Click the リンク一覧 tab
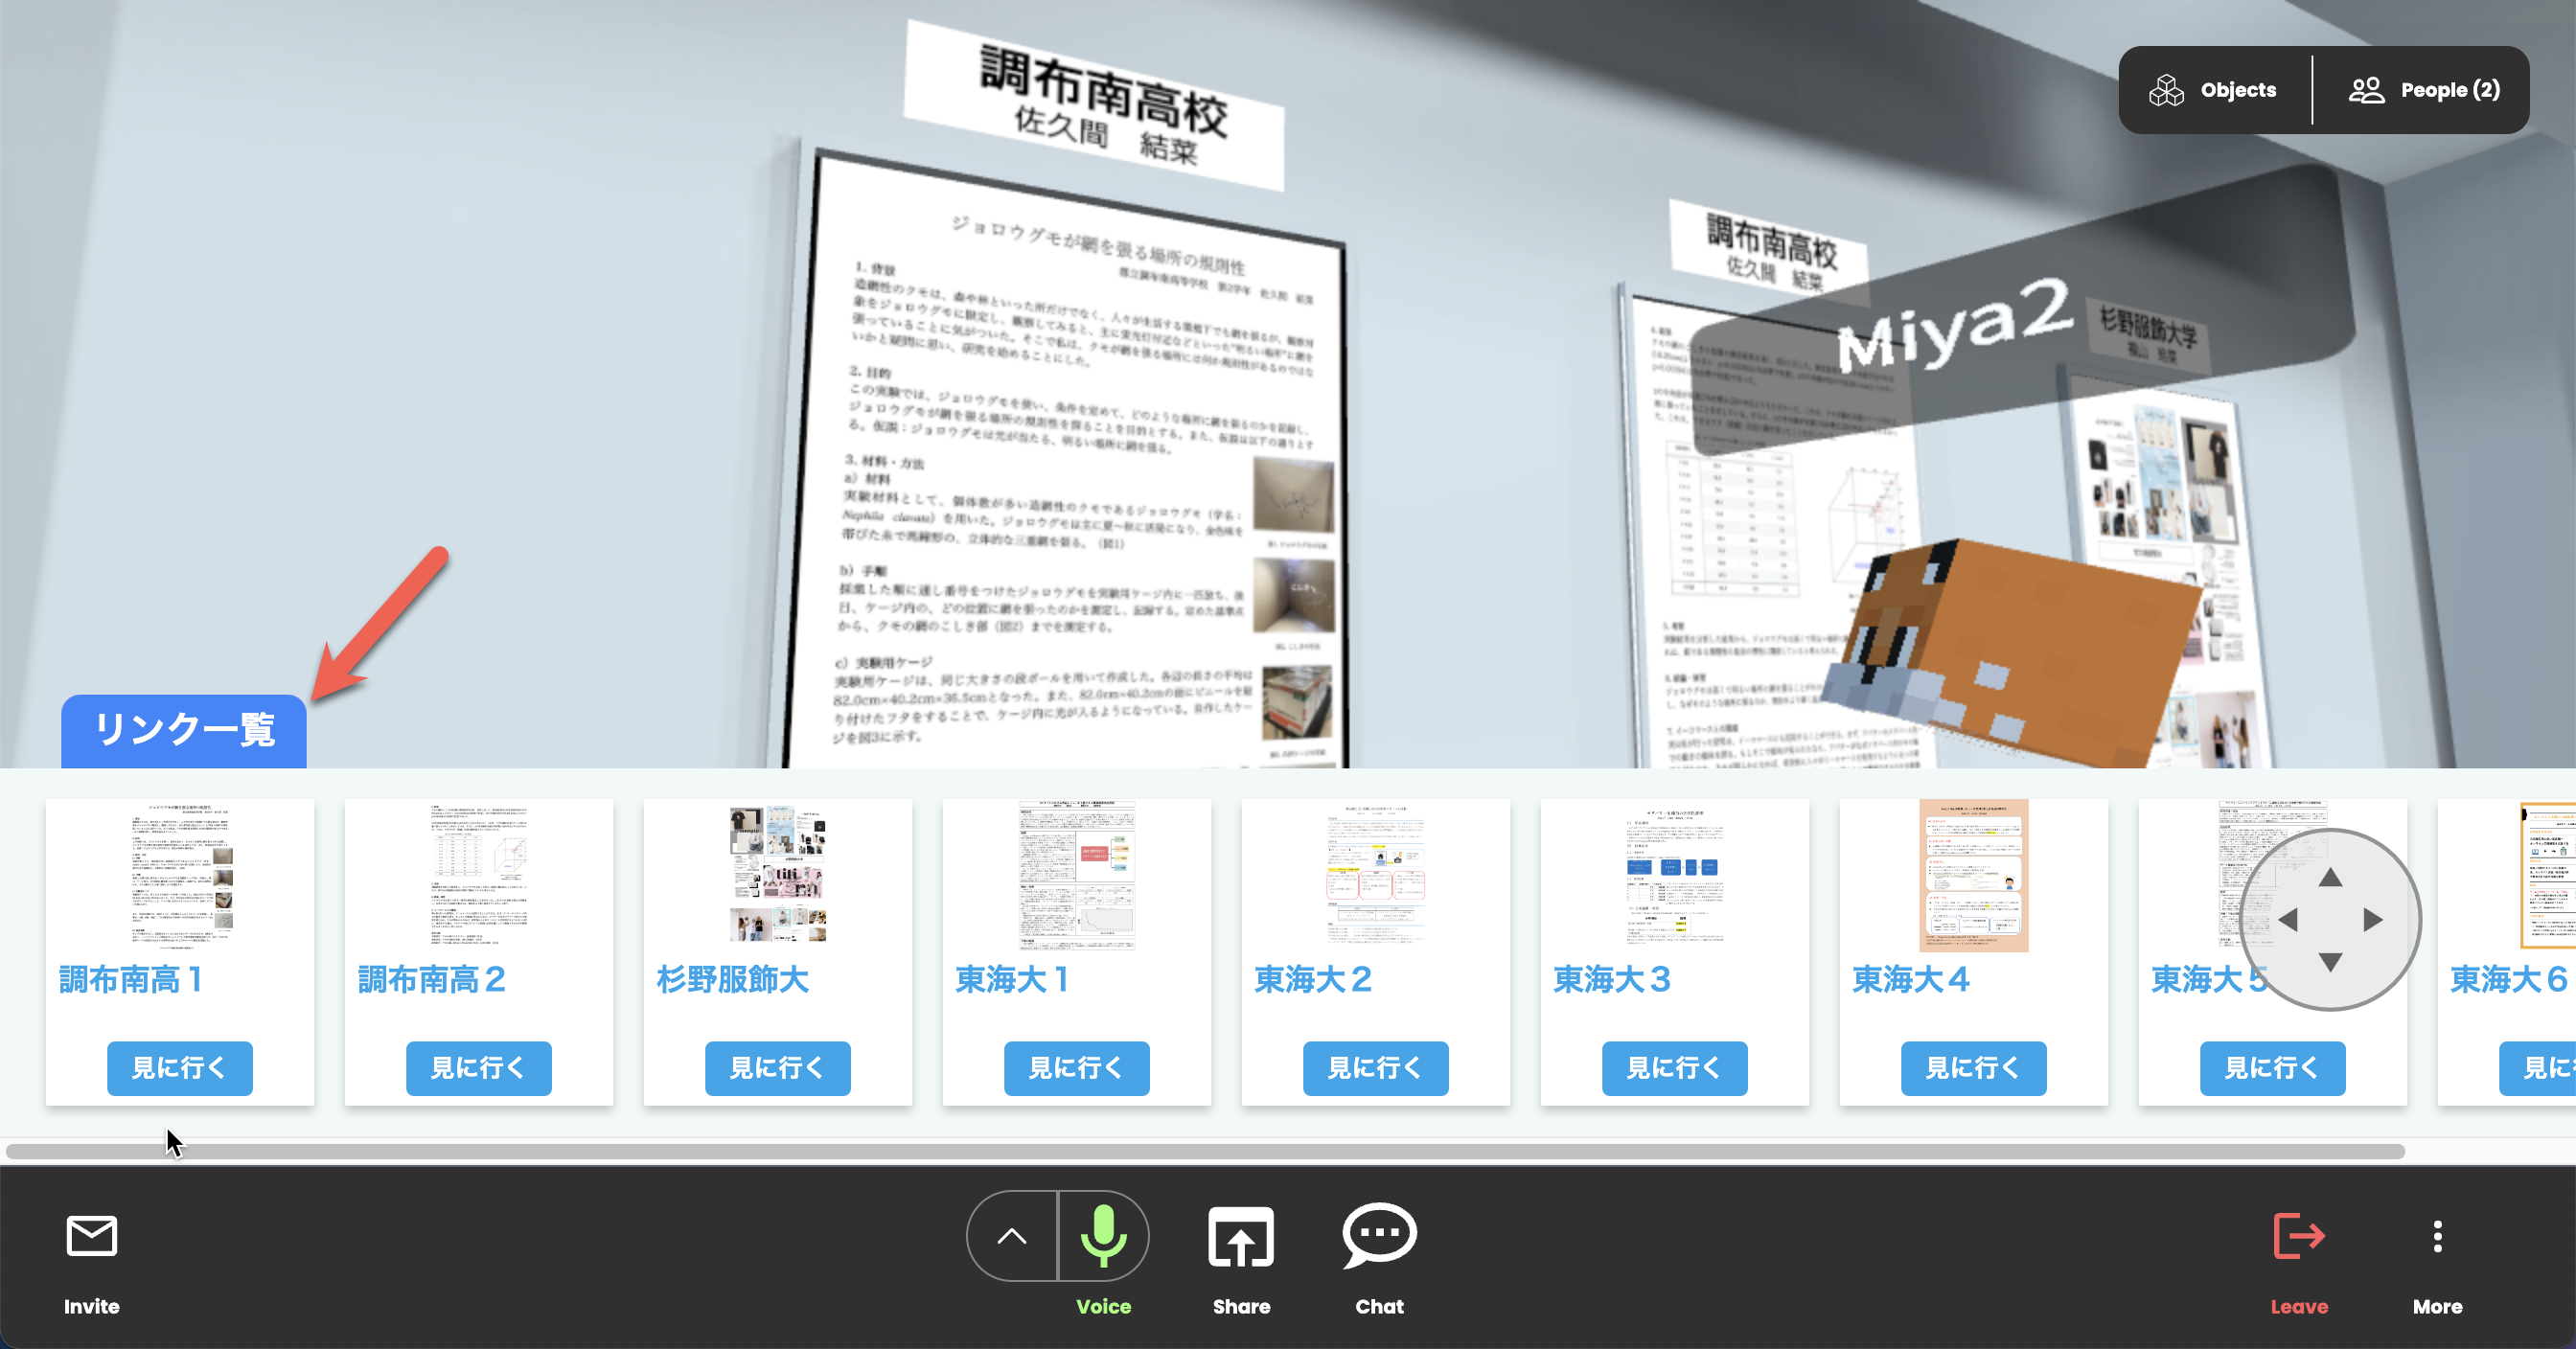 184,731
